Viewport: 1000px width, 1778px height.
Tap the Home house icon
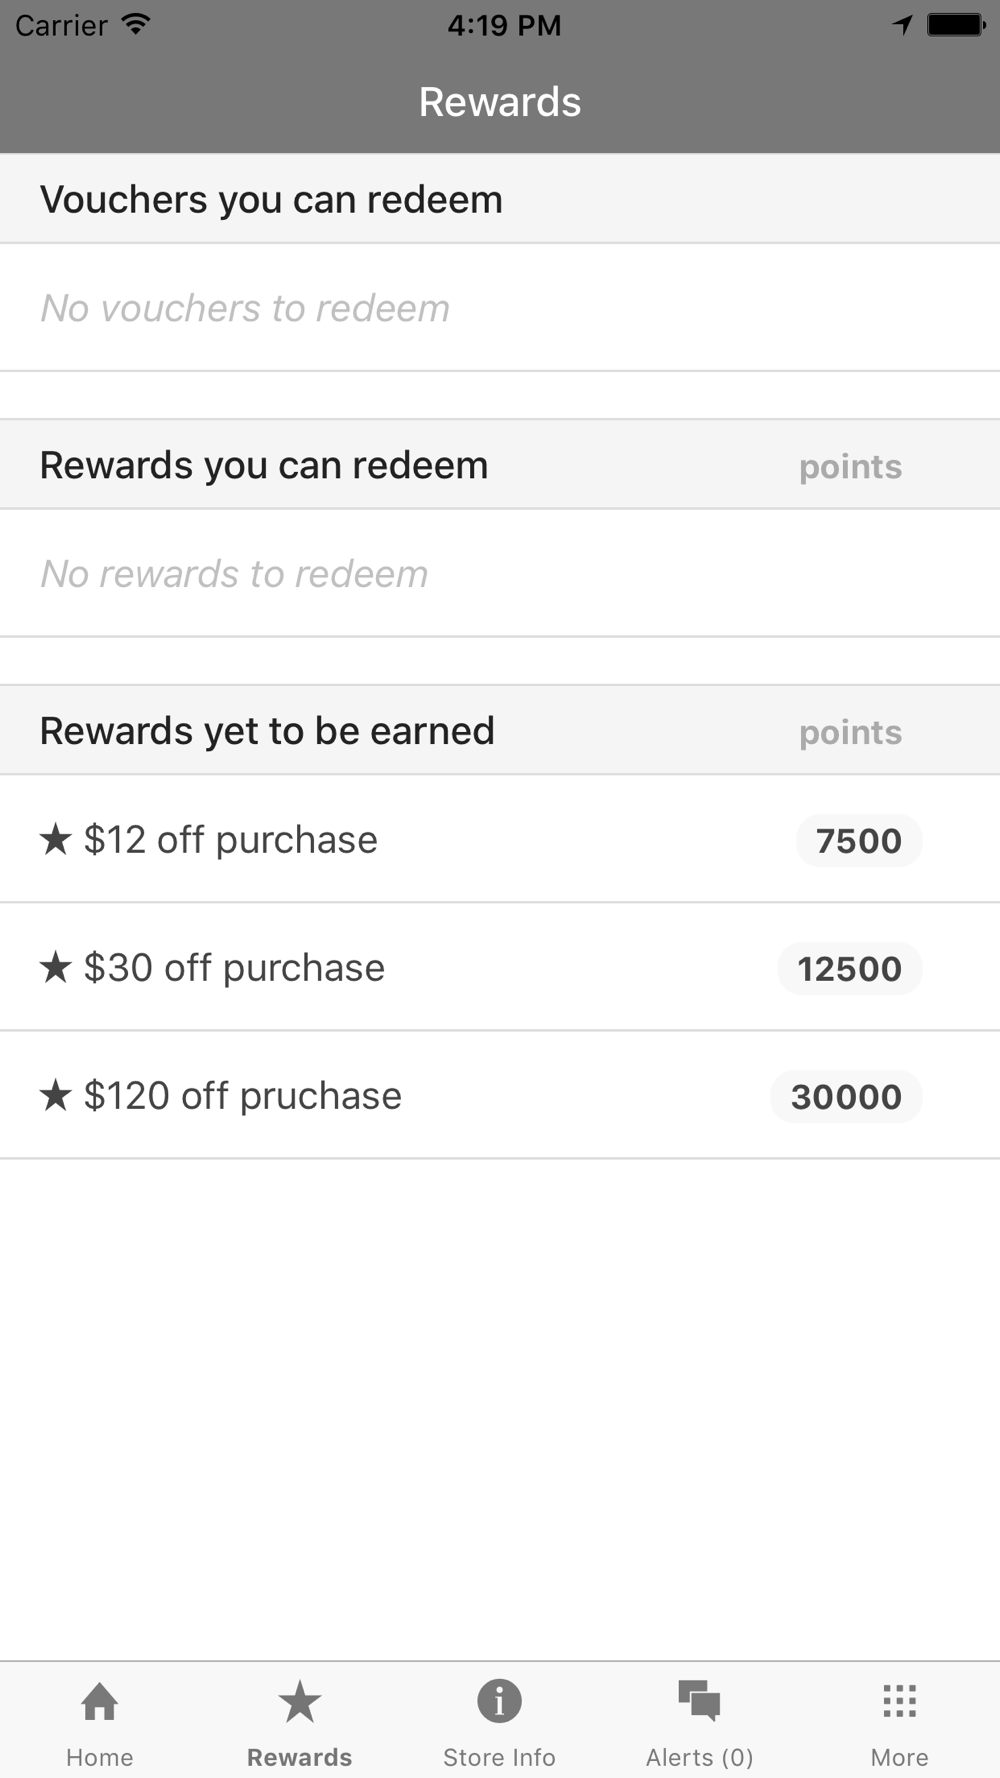coord(100,1701)
